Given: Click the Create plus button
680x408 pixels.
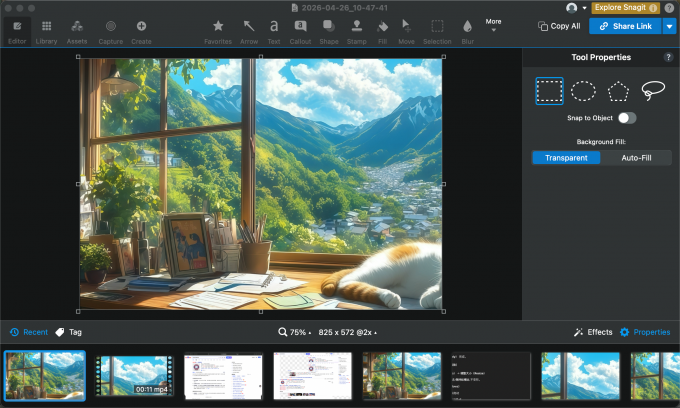Looking at the screenshot, I should pyautogui.click(x=141, y=32).
